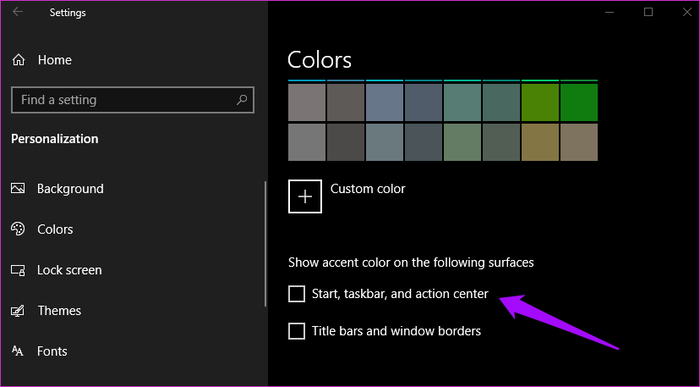Click the sidebar vertical scrollbar
The height and width of the screenshot is (387, 700).
pyautogui.click(x=265, y=244)
